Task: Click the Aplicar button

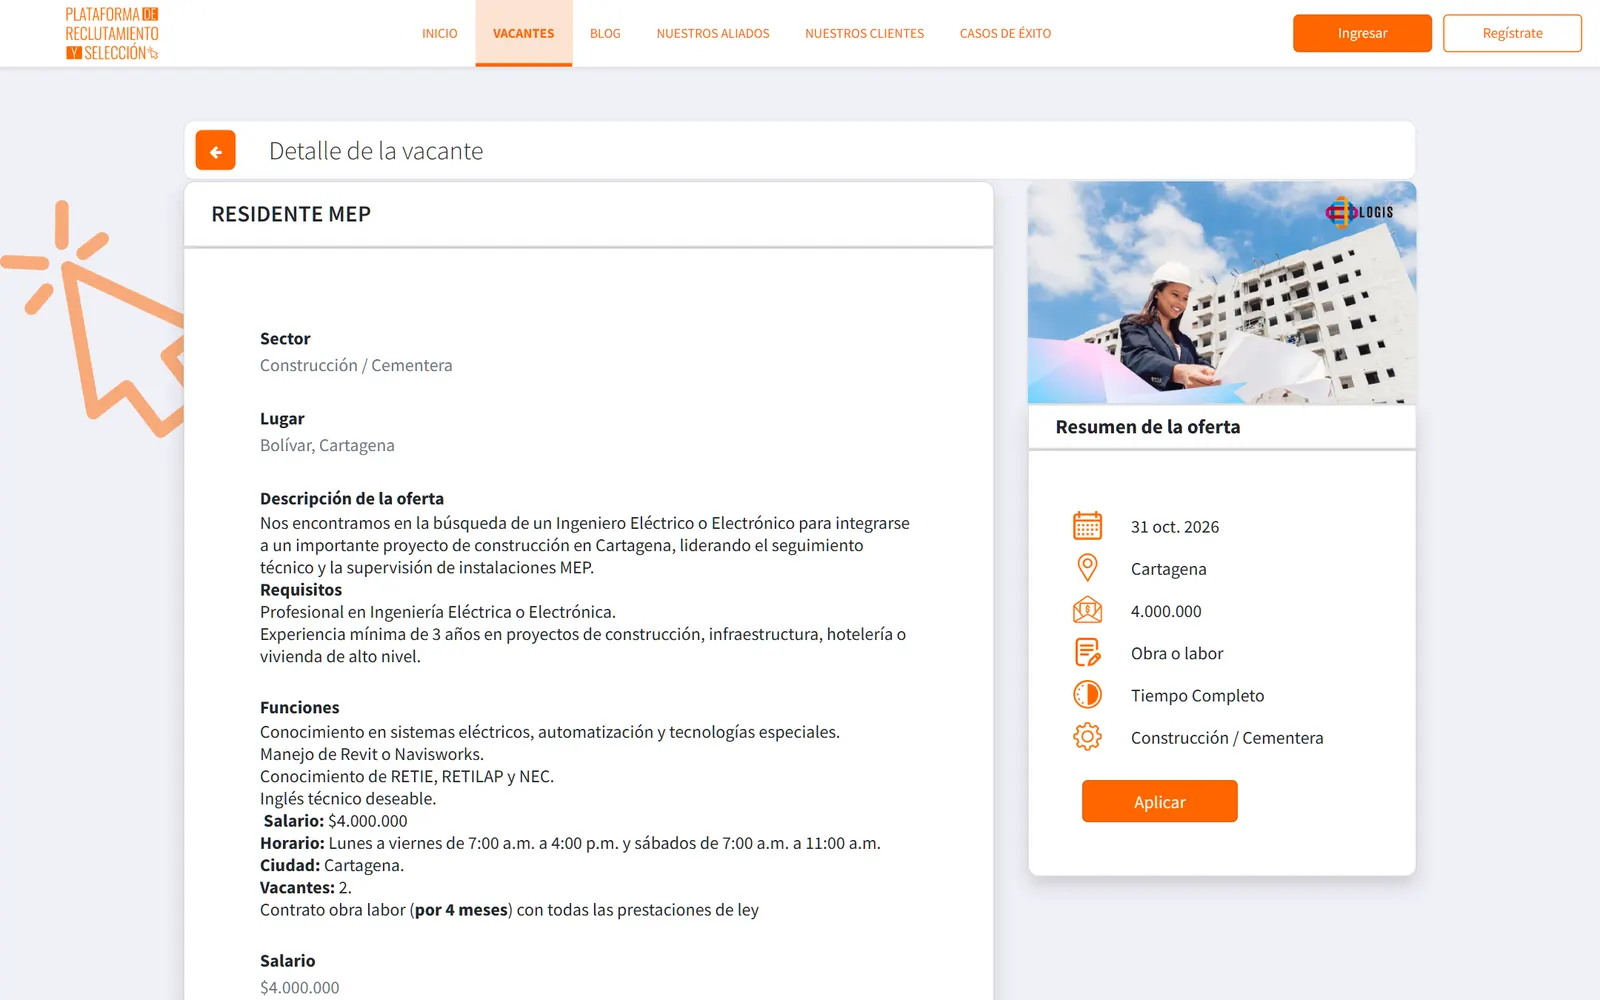Action: [x=1159, y=802]
